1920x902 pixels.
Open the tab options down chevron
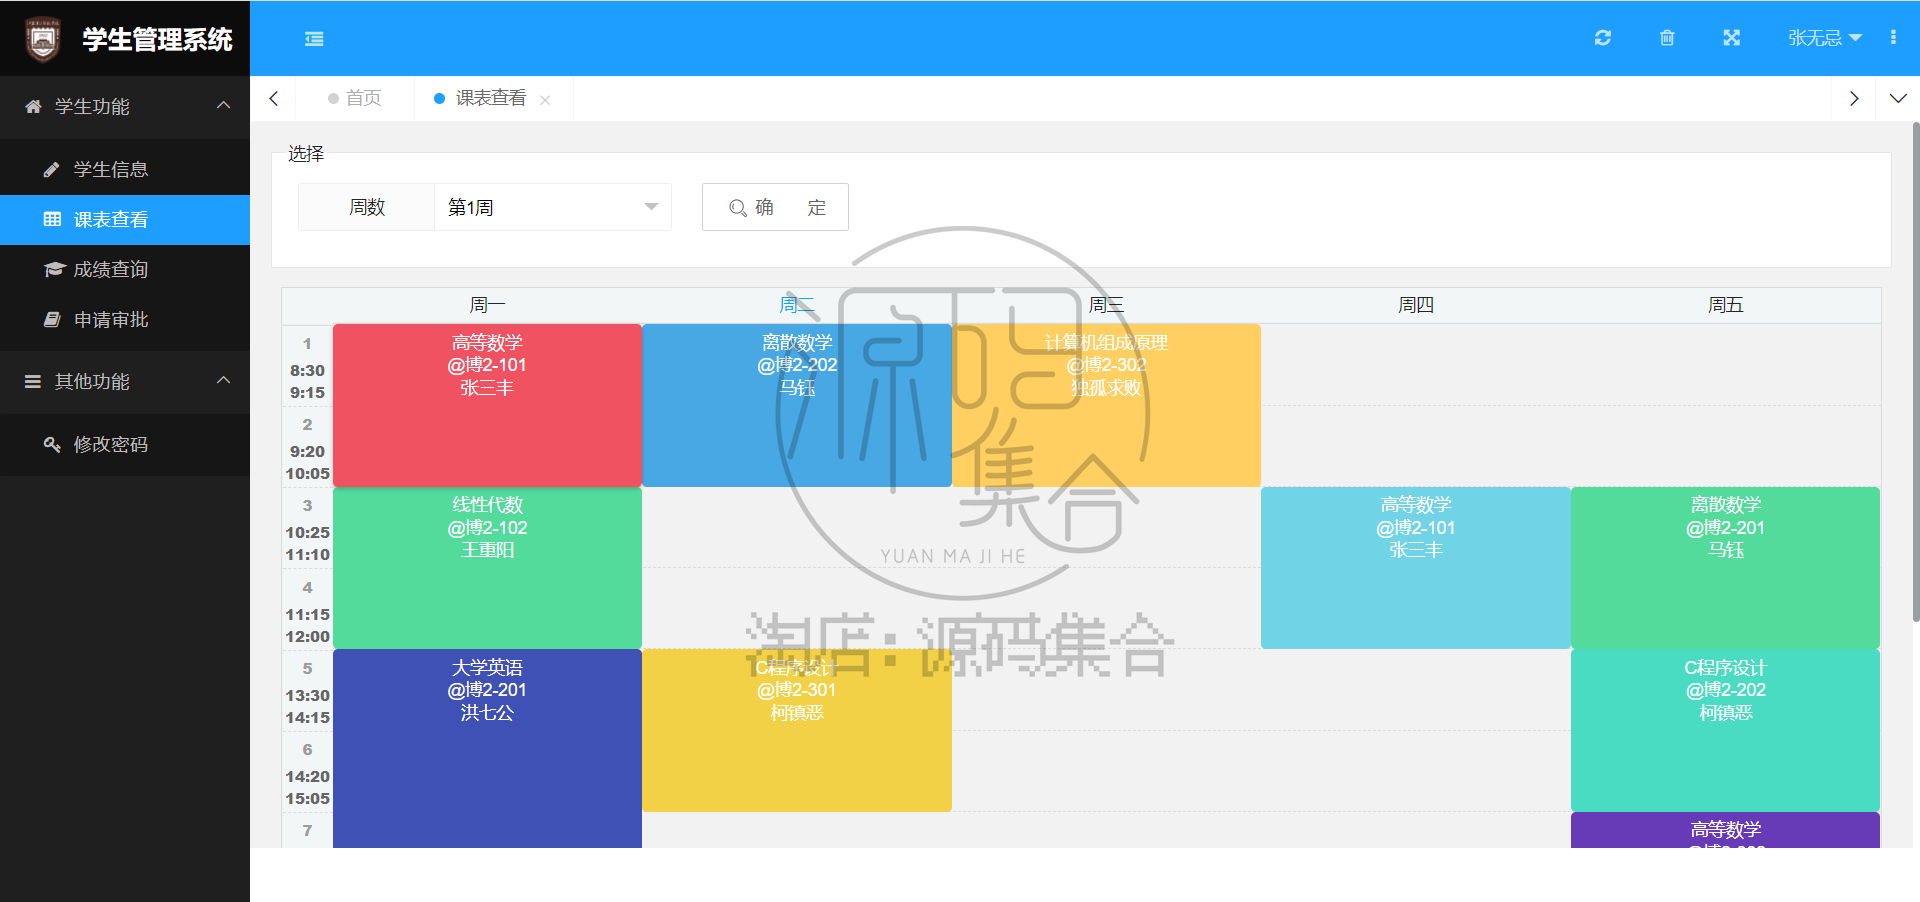(x=1898, y=98)
